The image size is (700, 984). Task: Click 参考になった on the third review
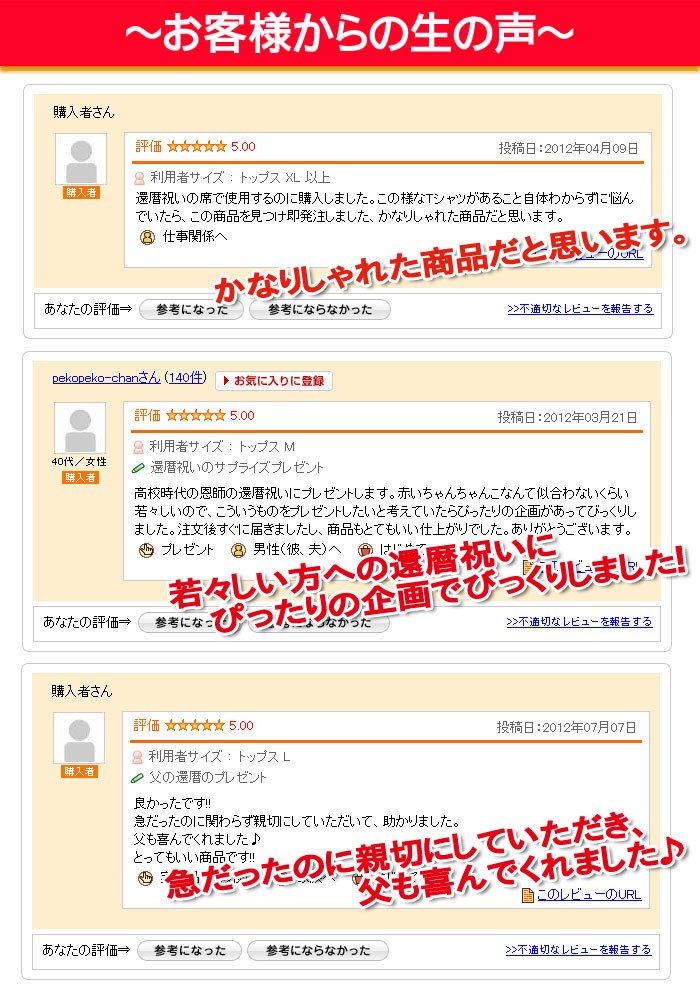[190, 950]
